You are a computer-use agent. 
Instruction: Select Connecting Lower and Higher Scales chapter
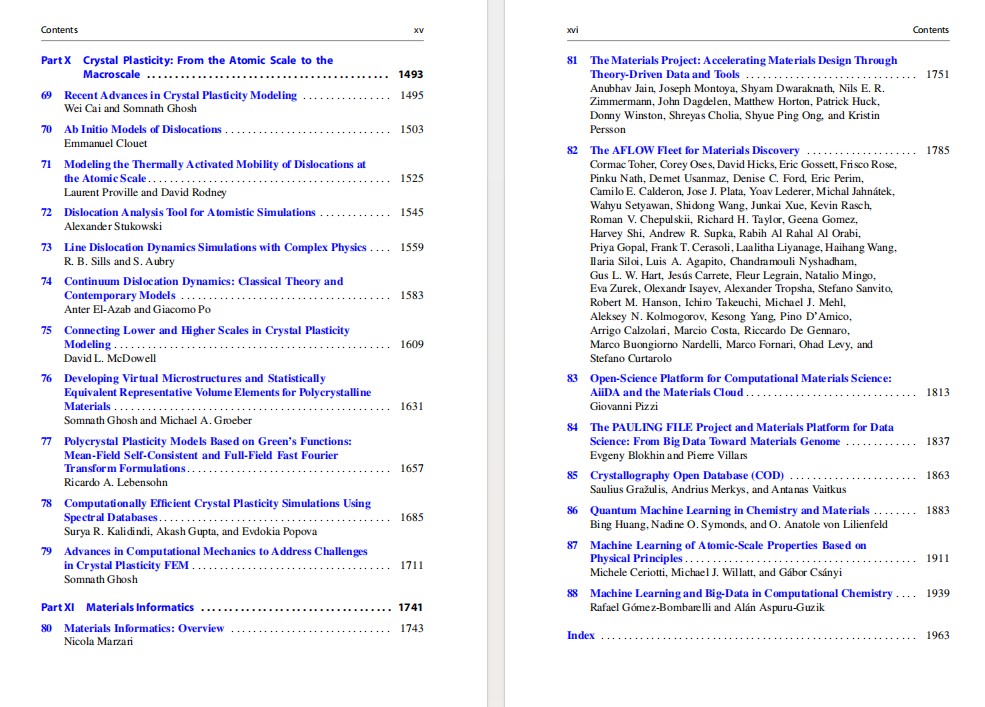(207, 337)
